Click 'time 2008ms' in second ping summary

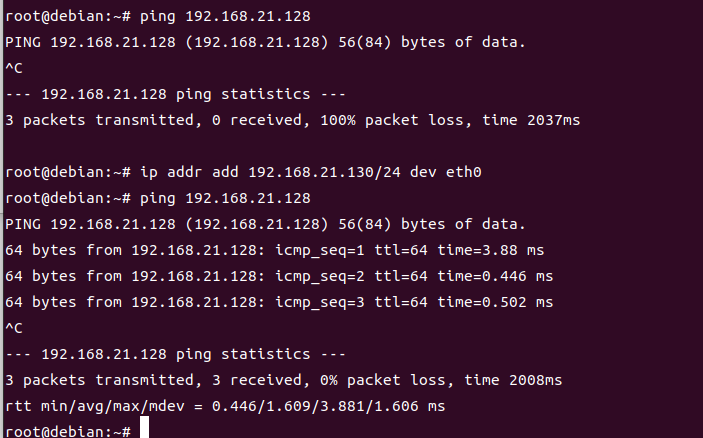coord(513,380)
